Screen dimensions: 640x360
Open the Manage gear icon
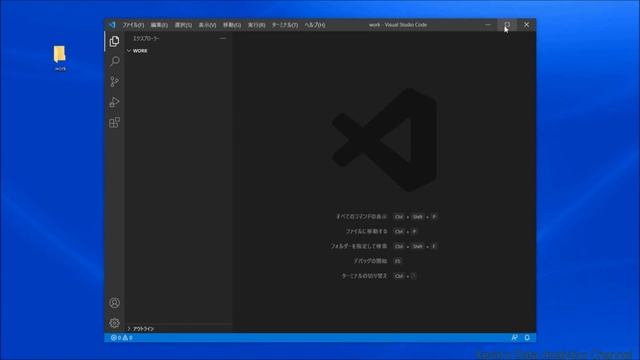click(114, 323)
